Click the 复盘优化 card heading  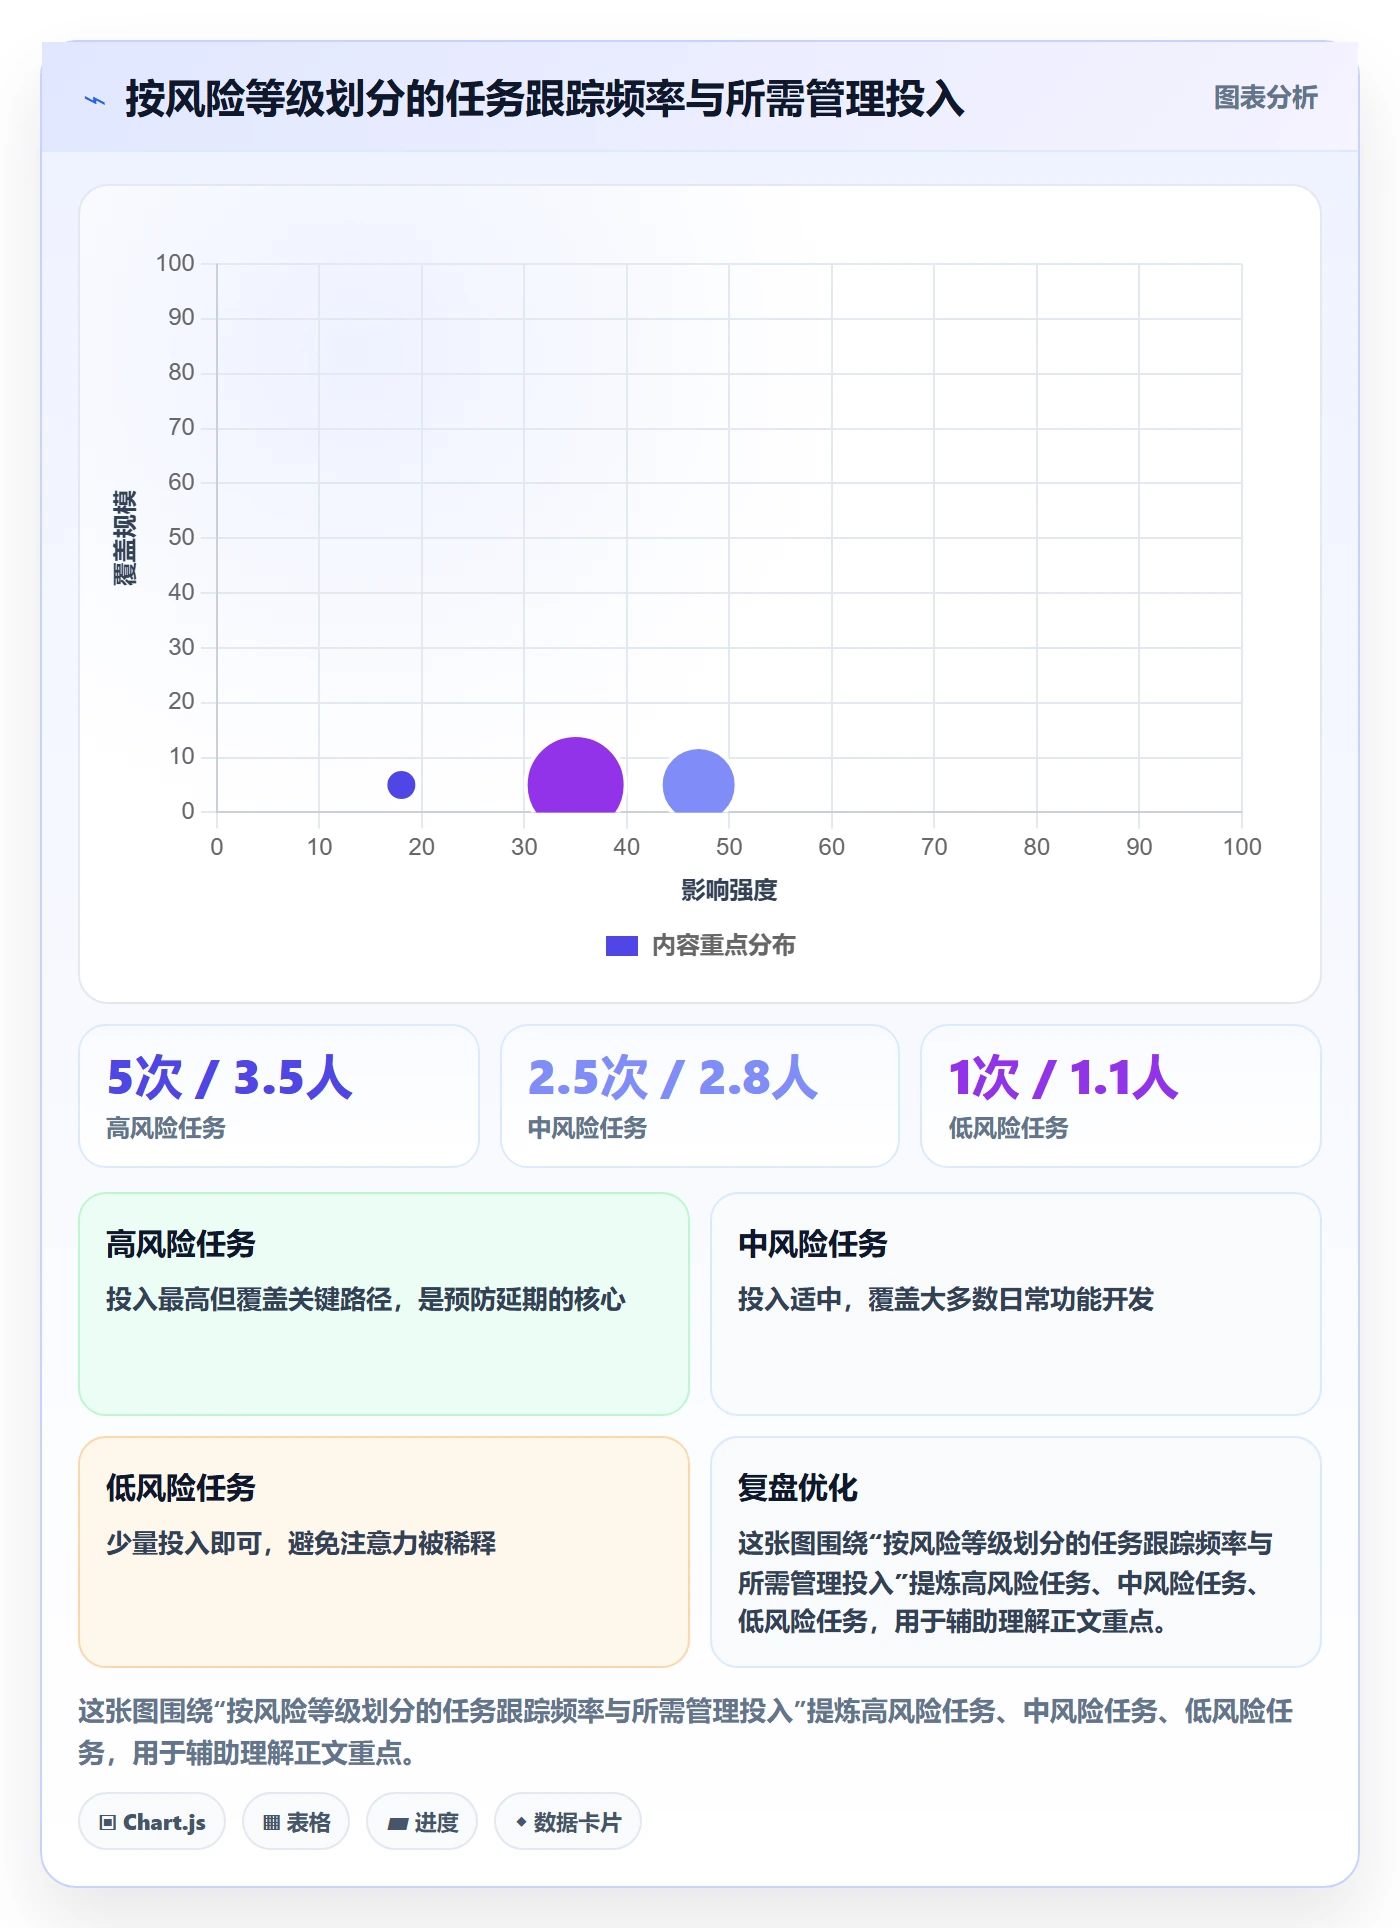point(798,1488)
